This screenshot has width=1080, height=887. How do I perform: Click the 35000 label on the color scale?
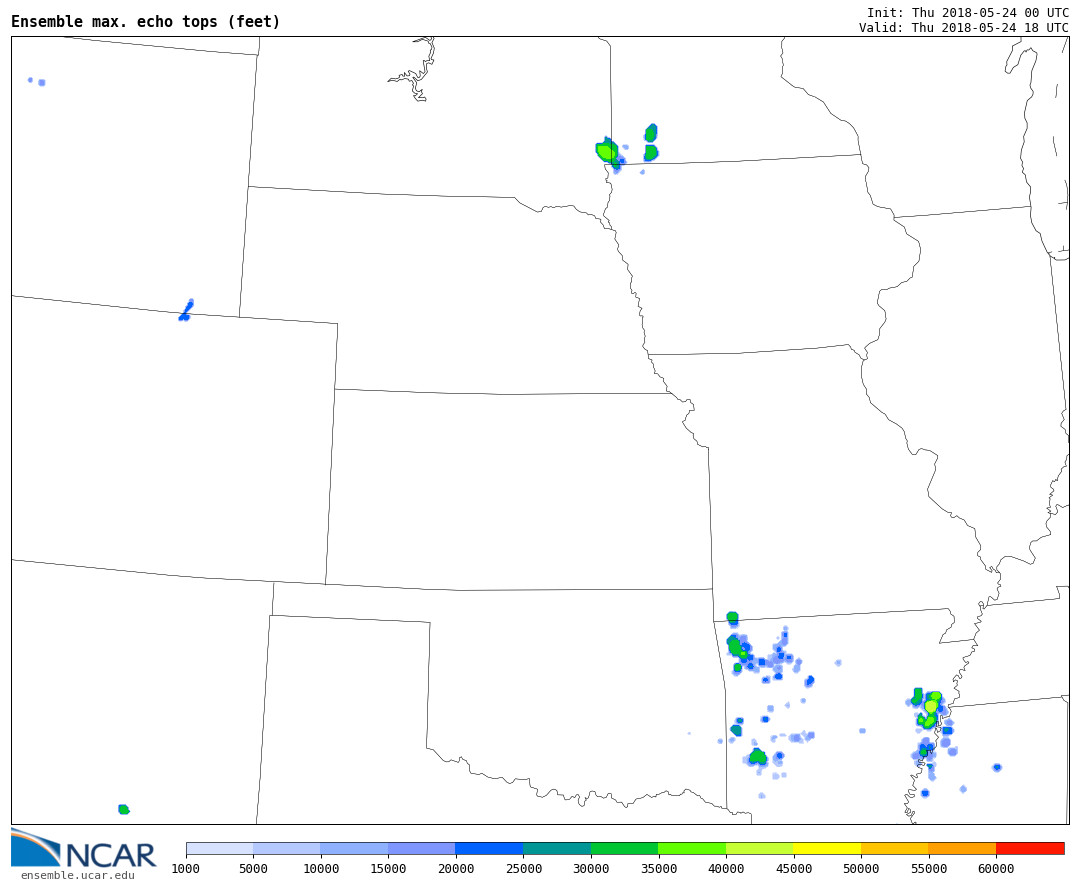pos(658,869)
